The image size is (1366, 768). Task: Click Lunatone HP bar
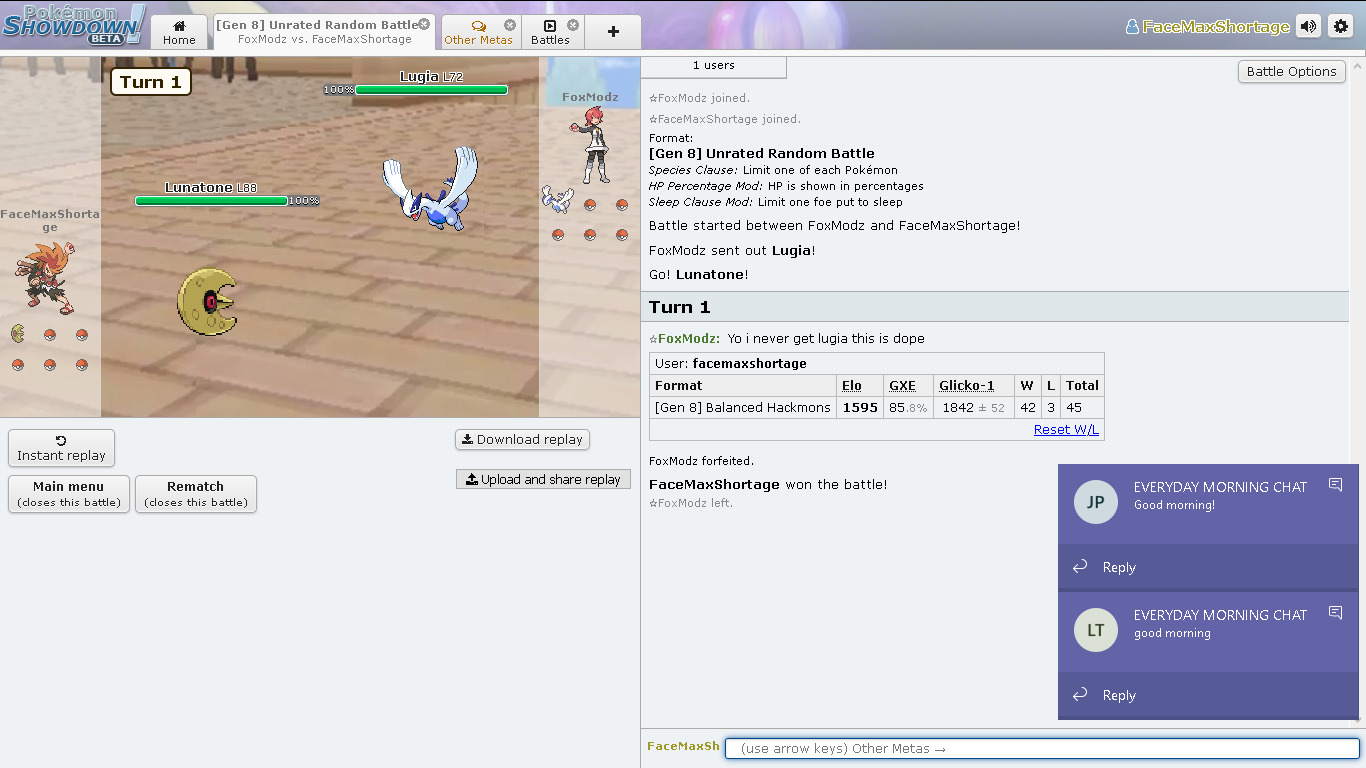click(x=211, y=201)
